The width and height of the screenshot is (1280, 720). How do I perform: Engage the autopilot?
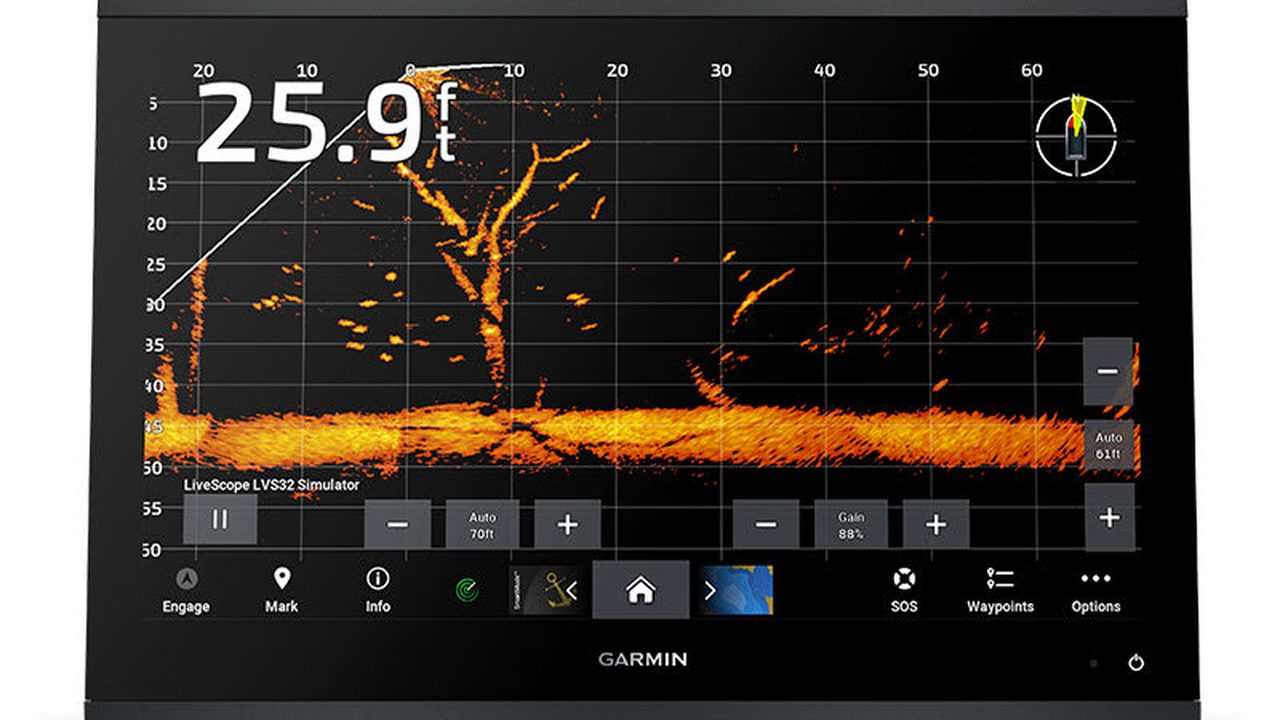click(x=186, y=591)
